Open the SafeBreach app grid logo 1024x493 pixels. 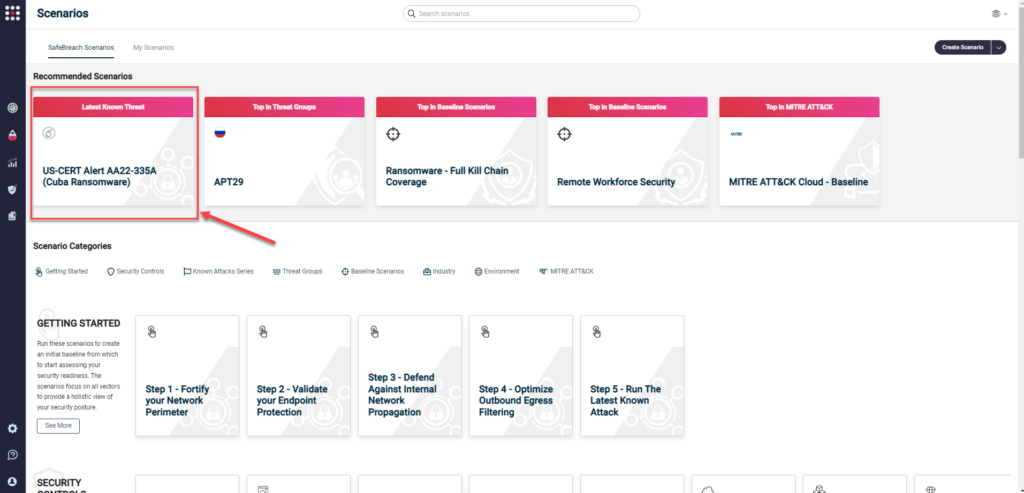[12, 14]
